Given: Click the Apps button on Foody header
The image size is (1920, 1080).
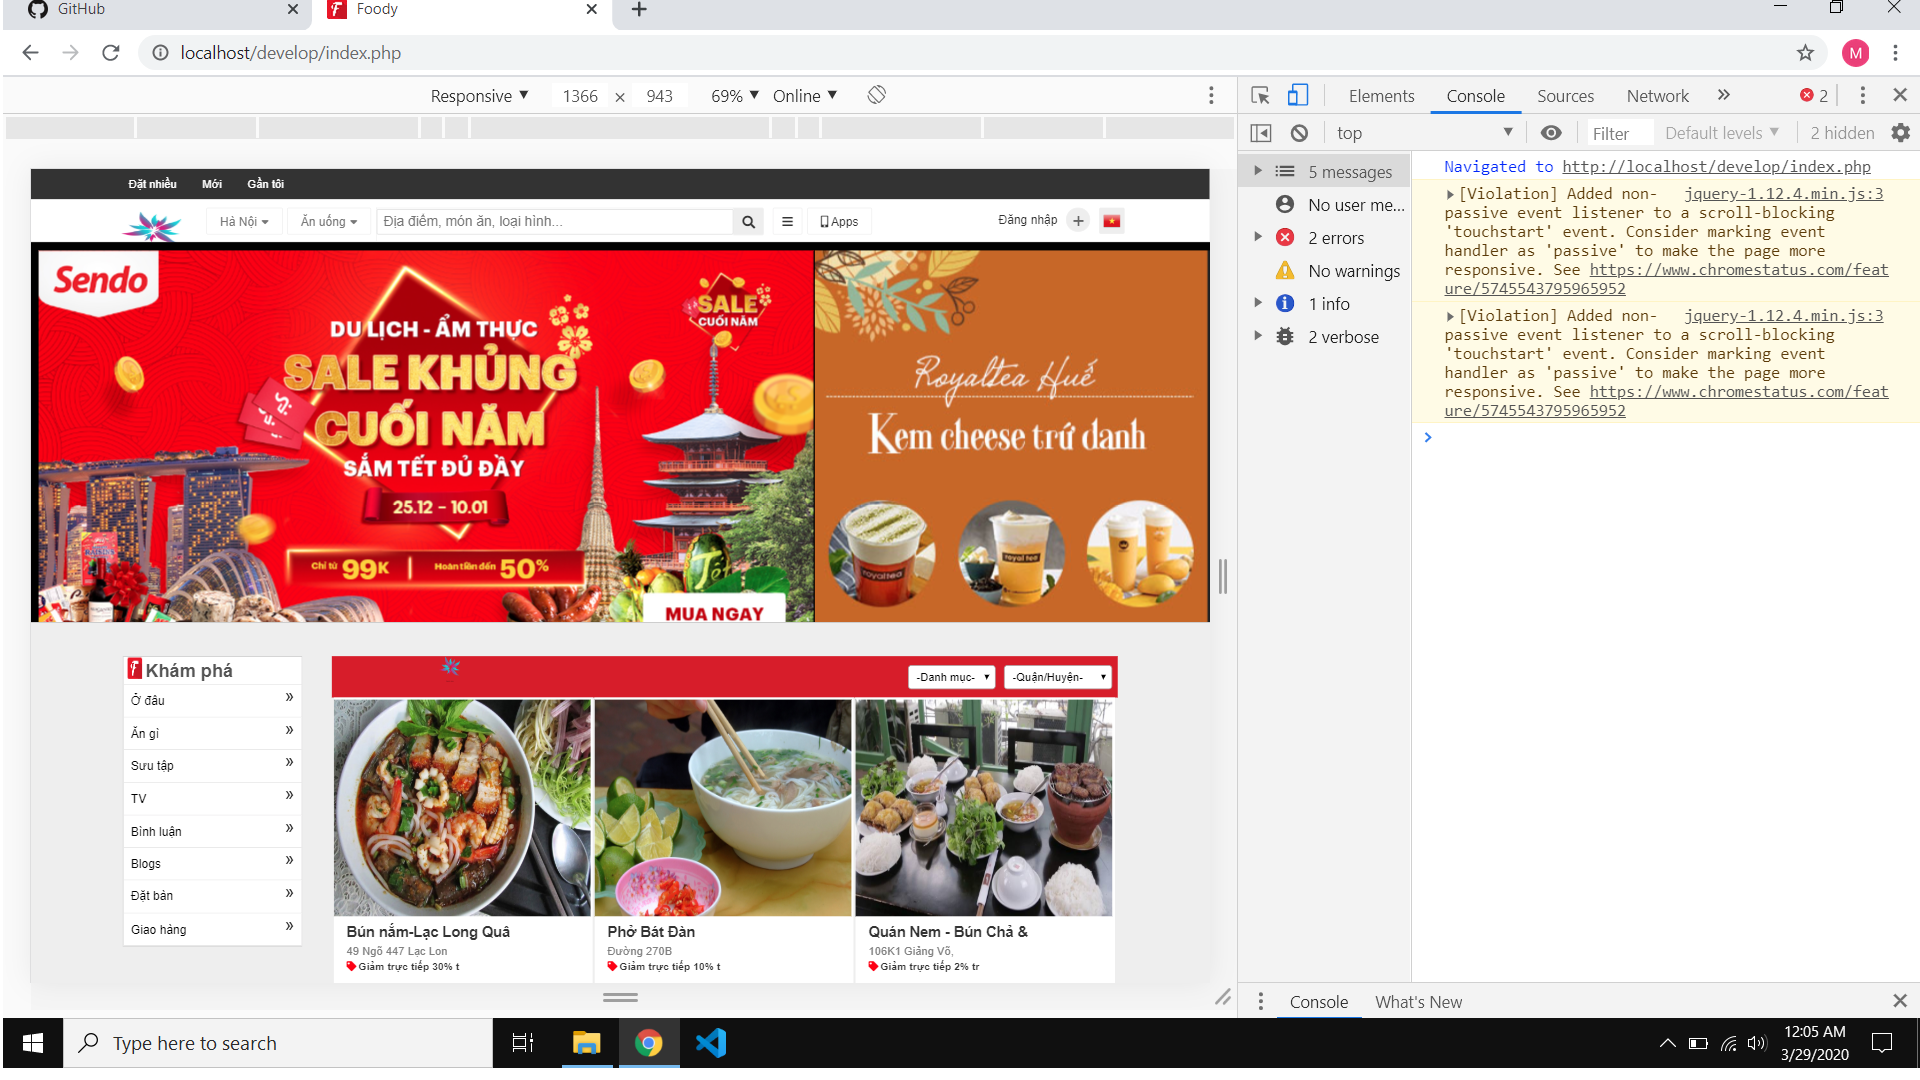Looking at the screenshot, I should pyautogui.click(x=840, y=222).
